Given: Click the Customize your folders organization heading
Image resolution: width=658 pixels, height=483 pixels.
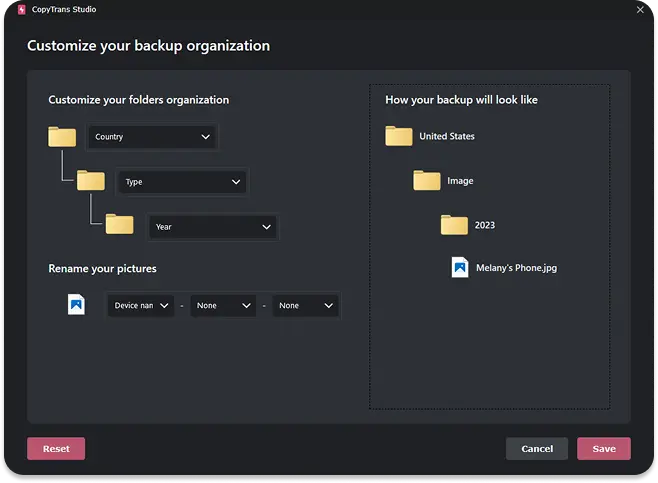Looking at the screenshot, I should (138, 100).
